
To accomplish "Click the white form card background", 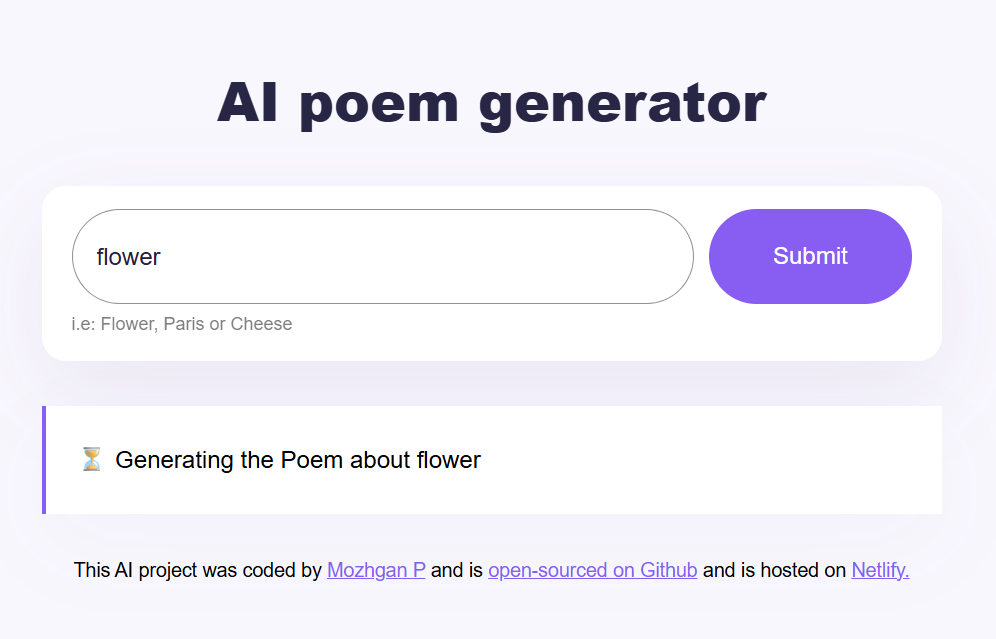I will click(500, 340).
